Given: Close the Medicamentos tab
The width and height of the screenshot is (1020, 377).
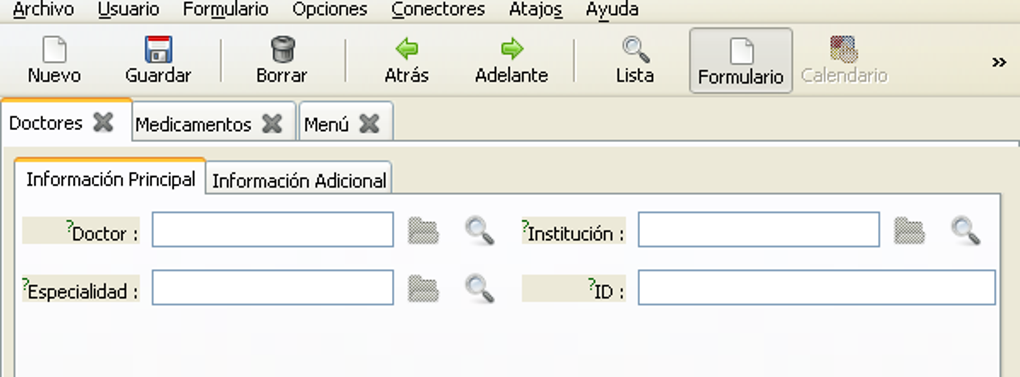Looking at the screenshot, I should pyautogui.click(x=272, y=124).
